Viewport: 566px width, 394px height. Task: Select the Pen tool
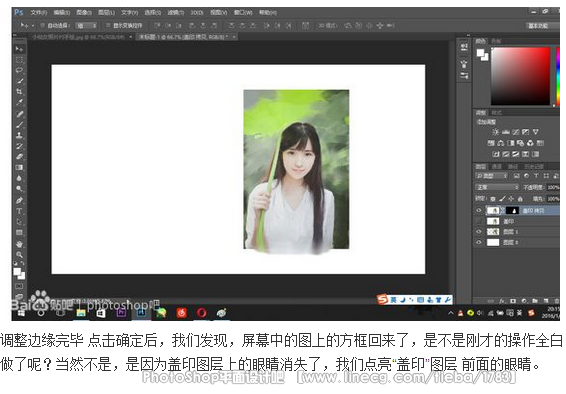tap(19, 200)
